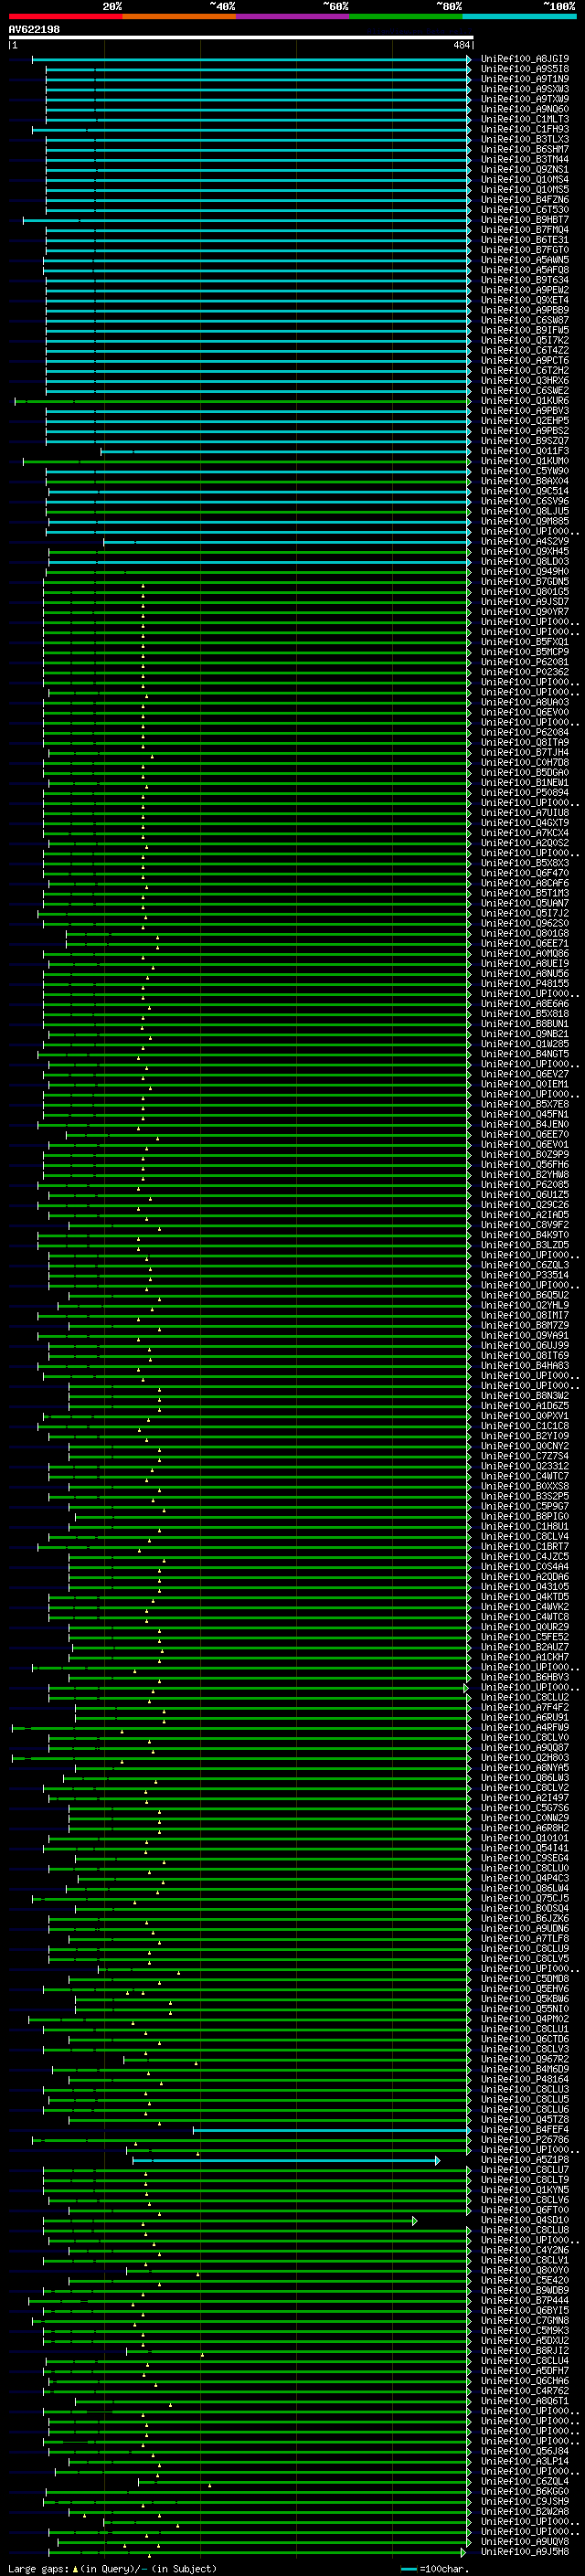Select hit UniRef100_A9TXW9

tap(525, 99)
